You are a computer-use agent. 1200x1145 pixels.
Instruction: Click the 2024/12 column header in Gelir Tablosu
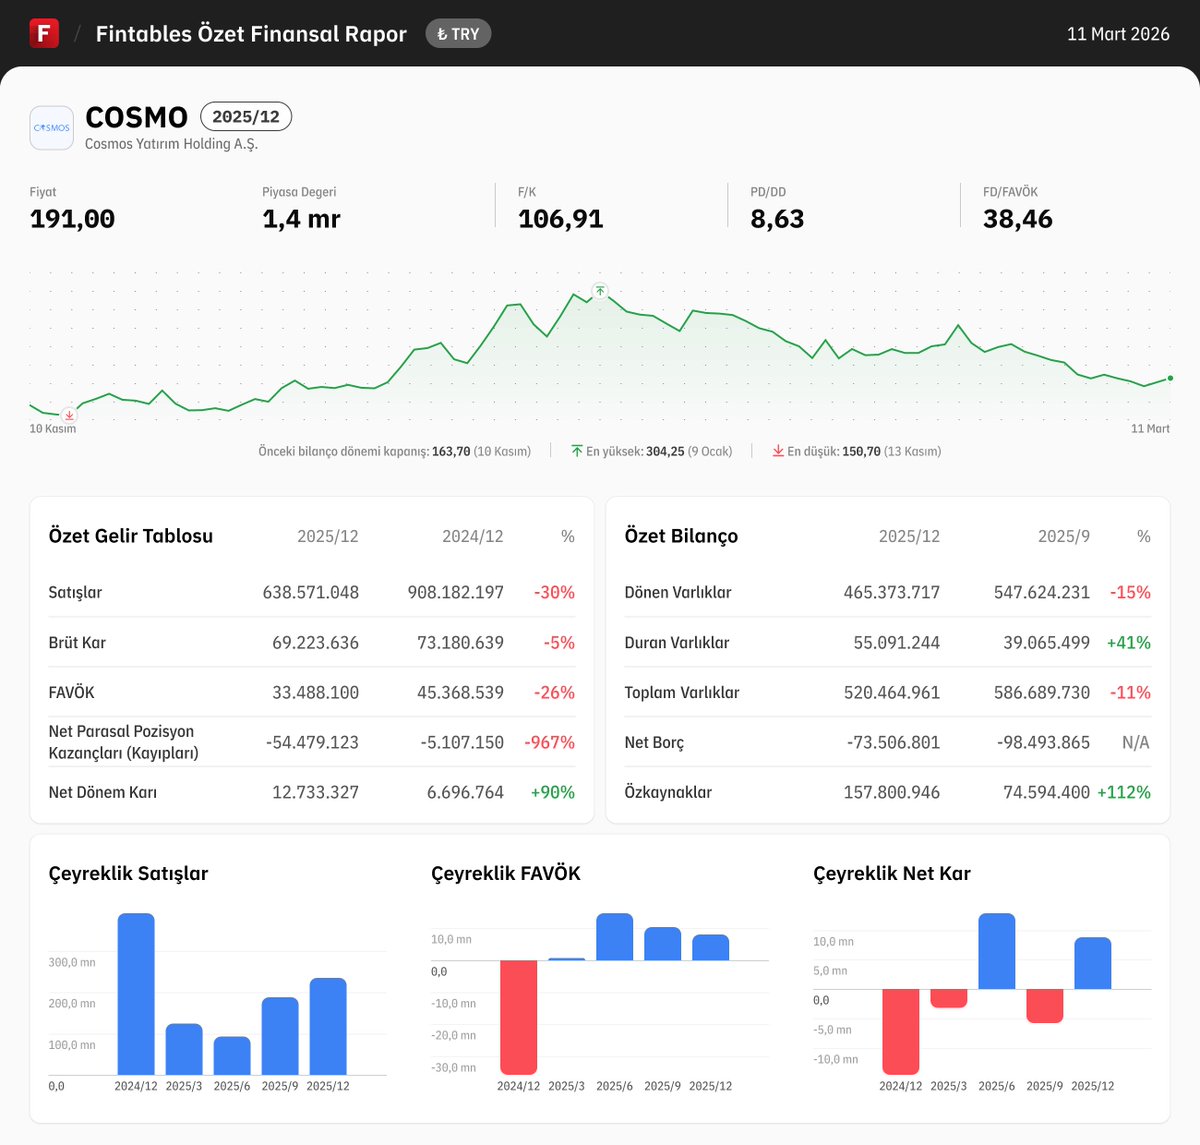tap(473, 536)
